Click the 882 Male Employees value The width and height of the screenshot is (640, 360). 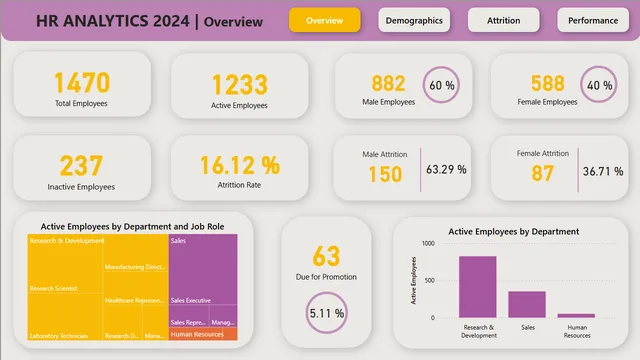pos(388,83)
